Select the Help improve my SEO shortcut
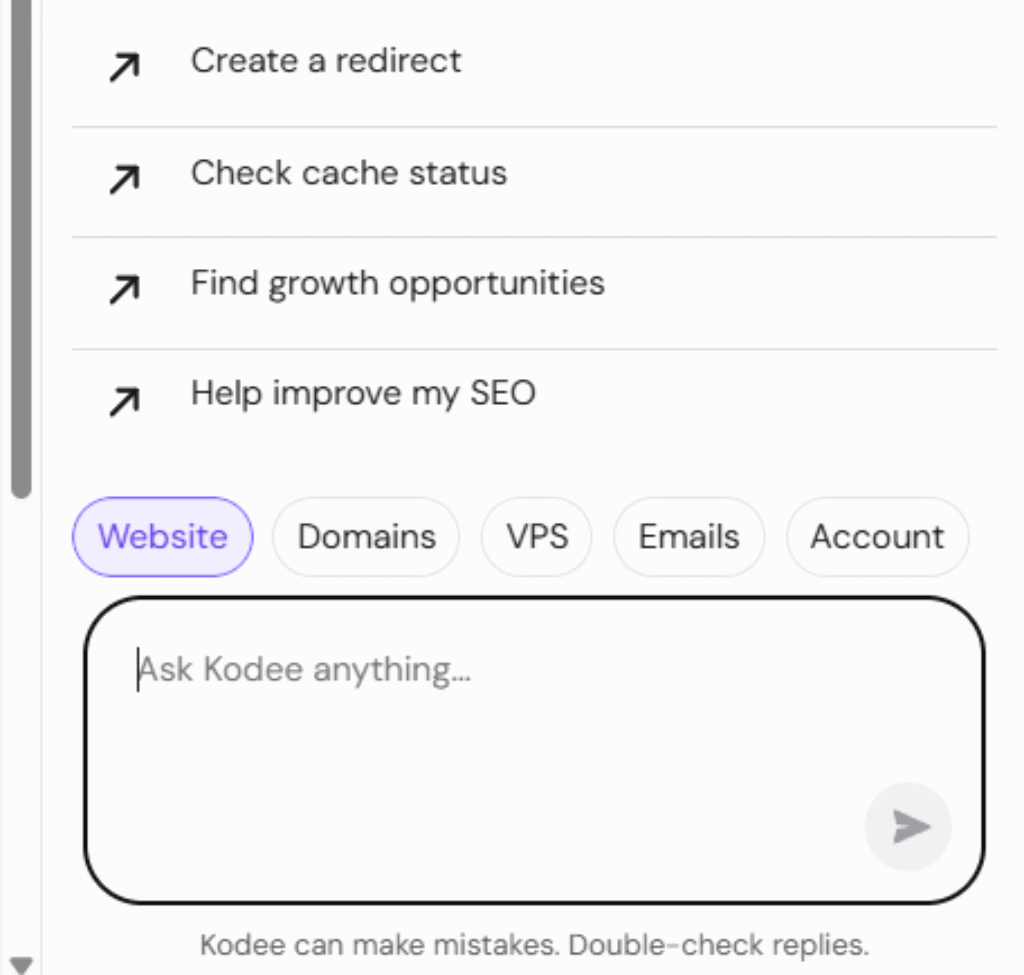Image resolution: width=1024 pixels, height=975 pixels. pos(363,393)
